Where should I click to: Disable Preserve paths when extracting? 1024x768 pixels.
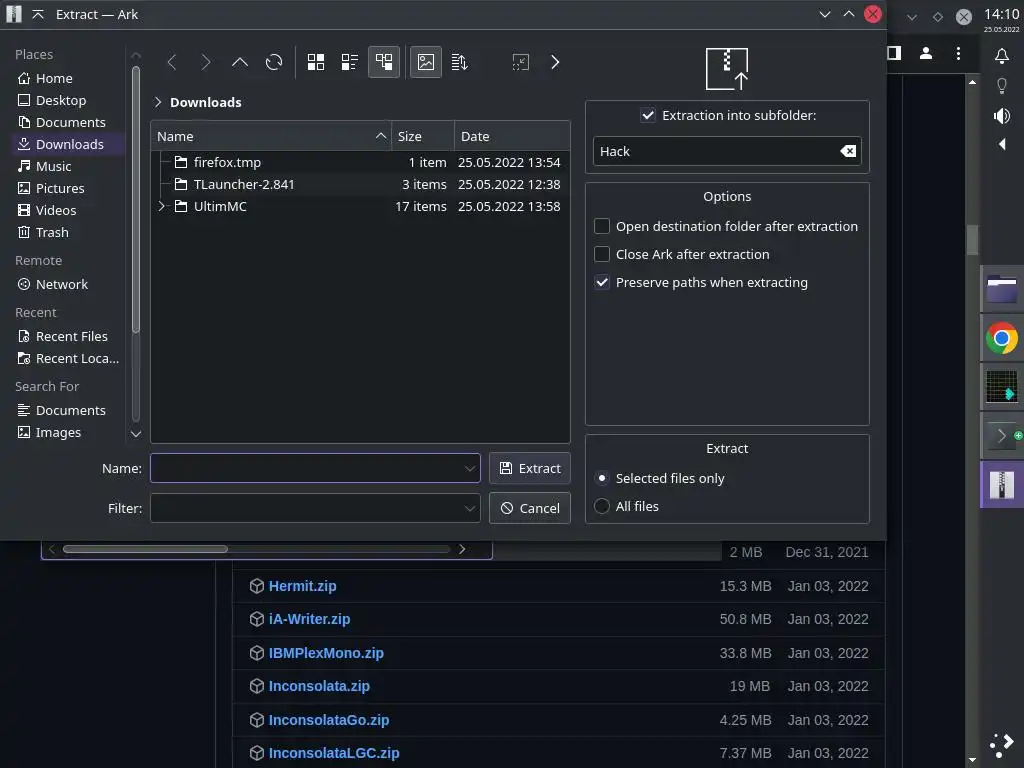(x=602, y=283)
